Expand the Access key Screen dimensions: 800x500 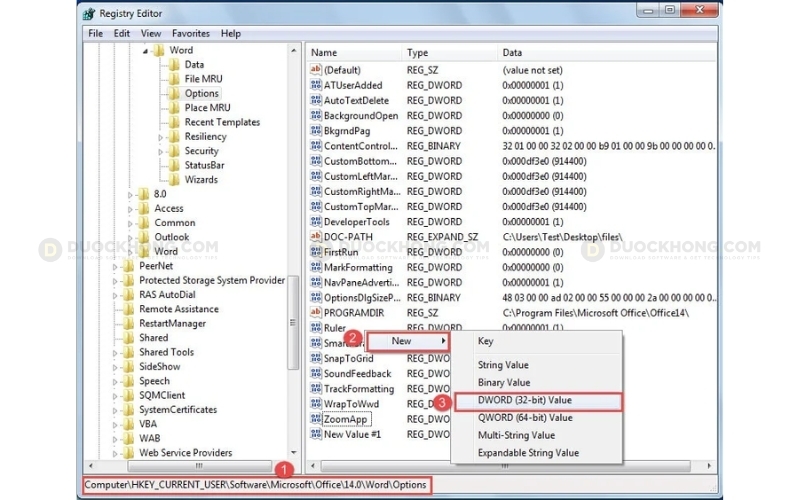(130, 209)
